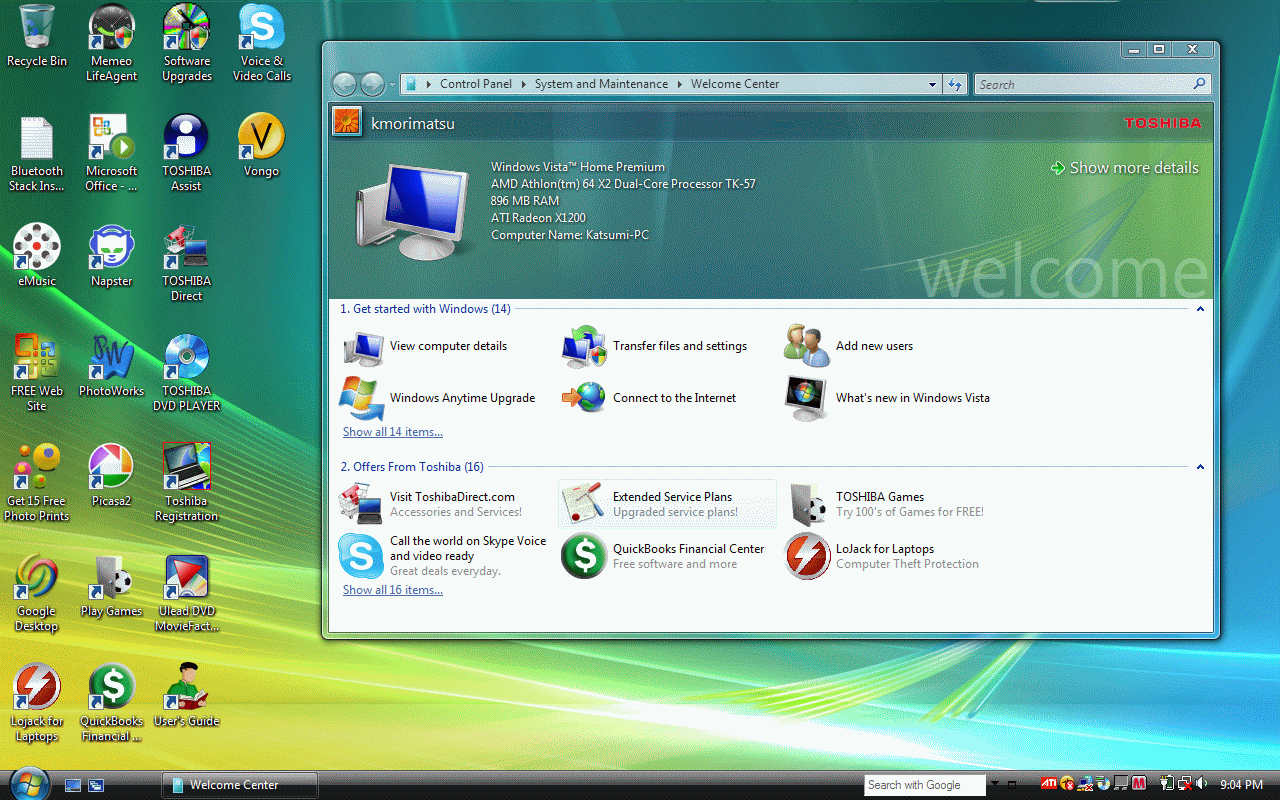This screenshot has width=1280, height=800.
Task: Launch Picasa2 from the desktop
Action: 112,476
